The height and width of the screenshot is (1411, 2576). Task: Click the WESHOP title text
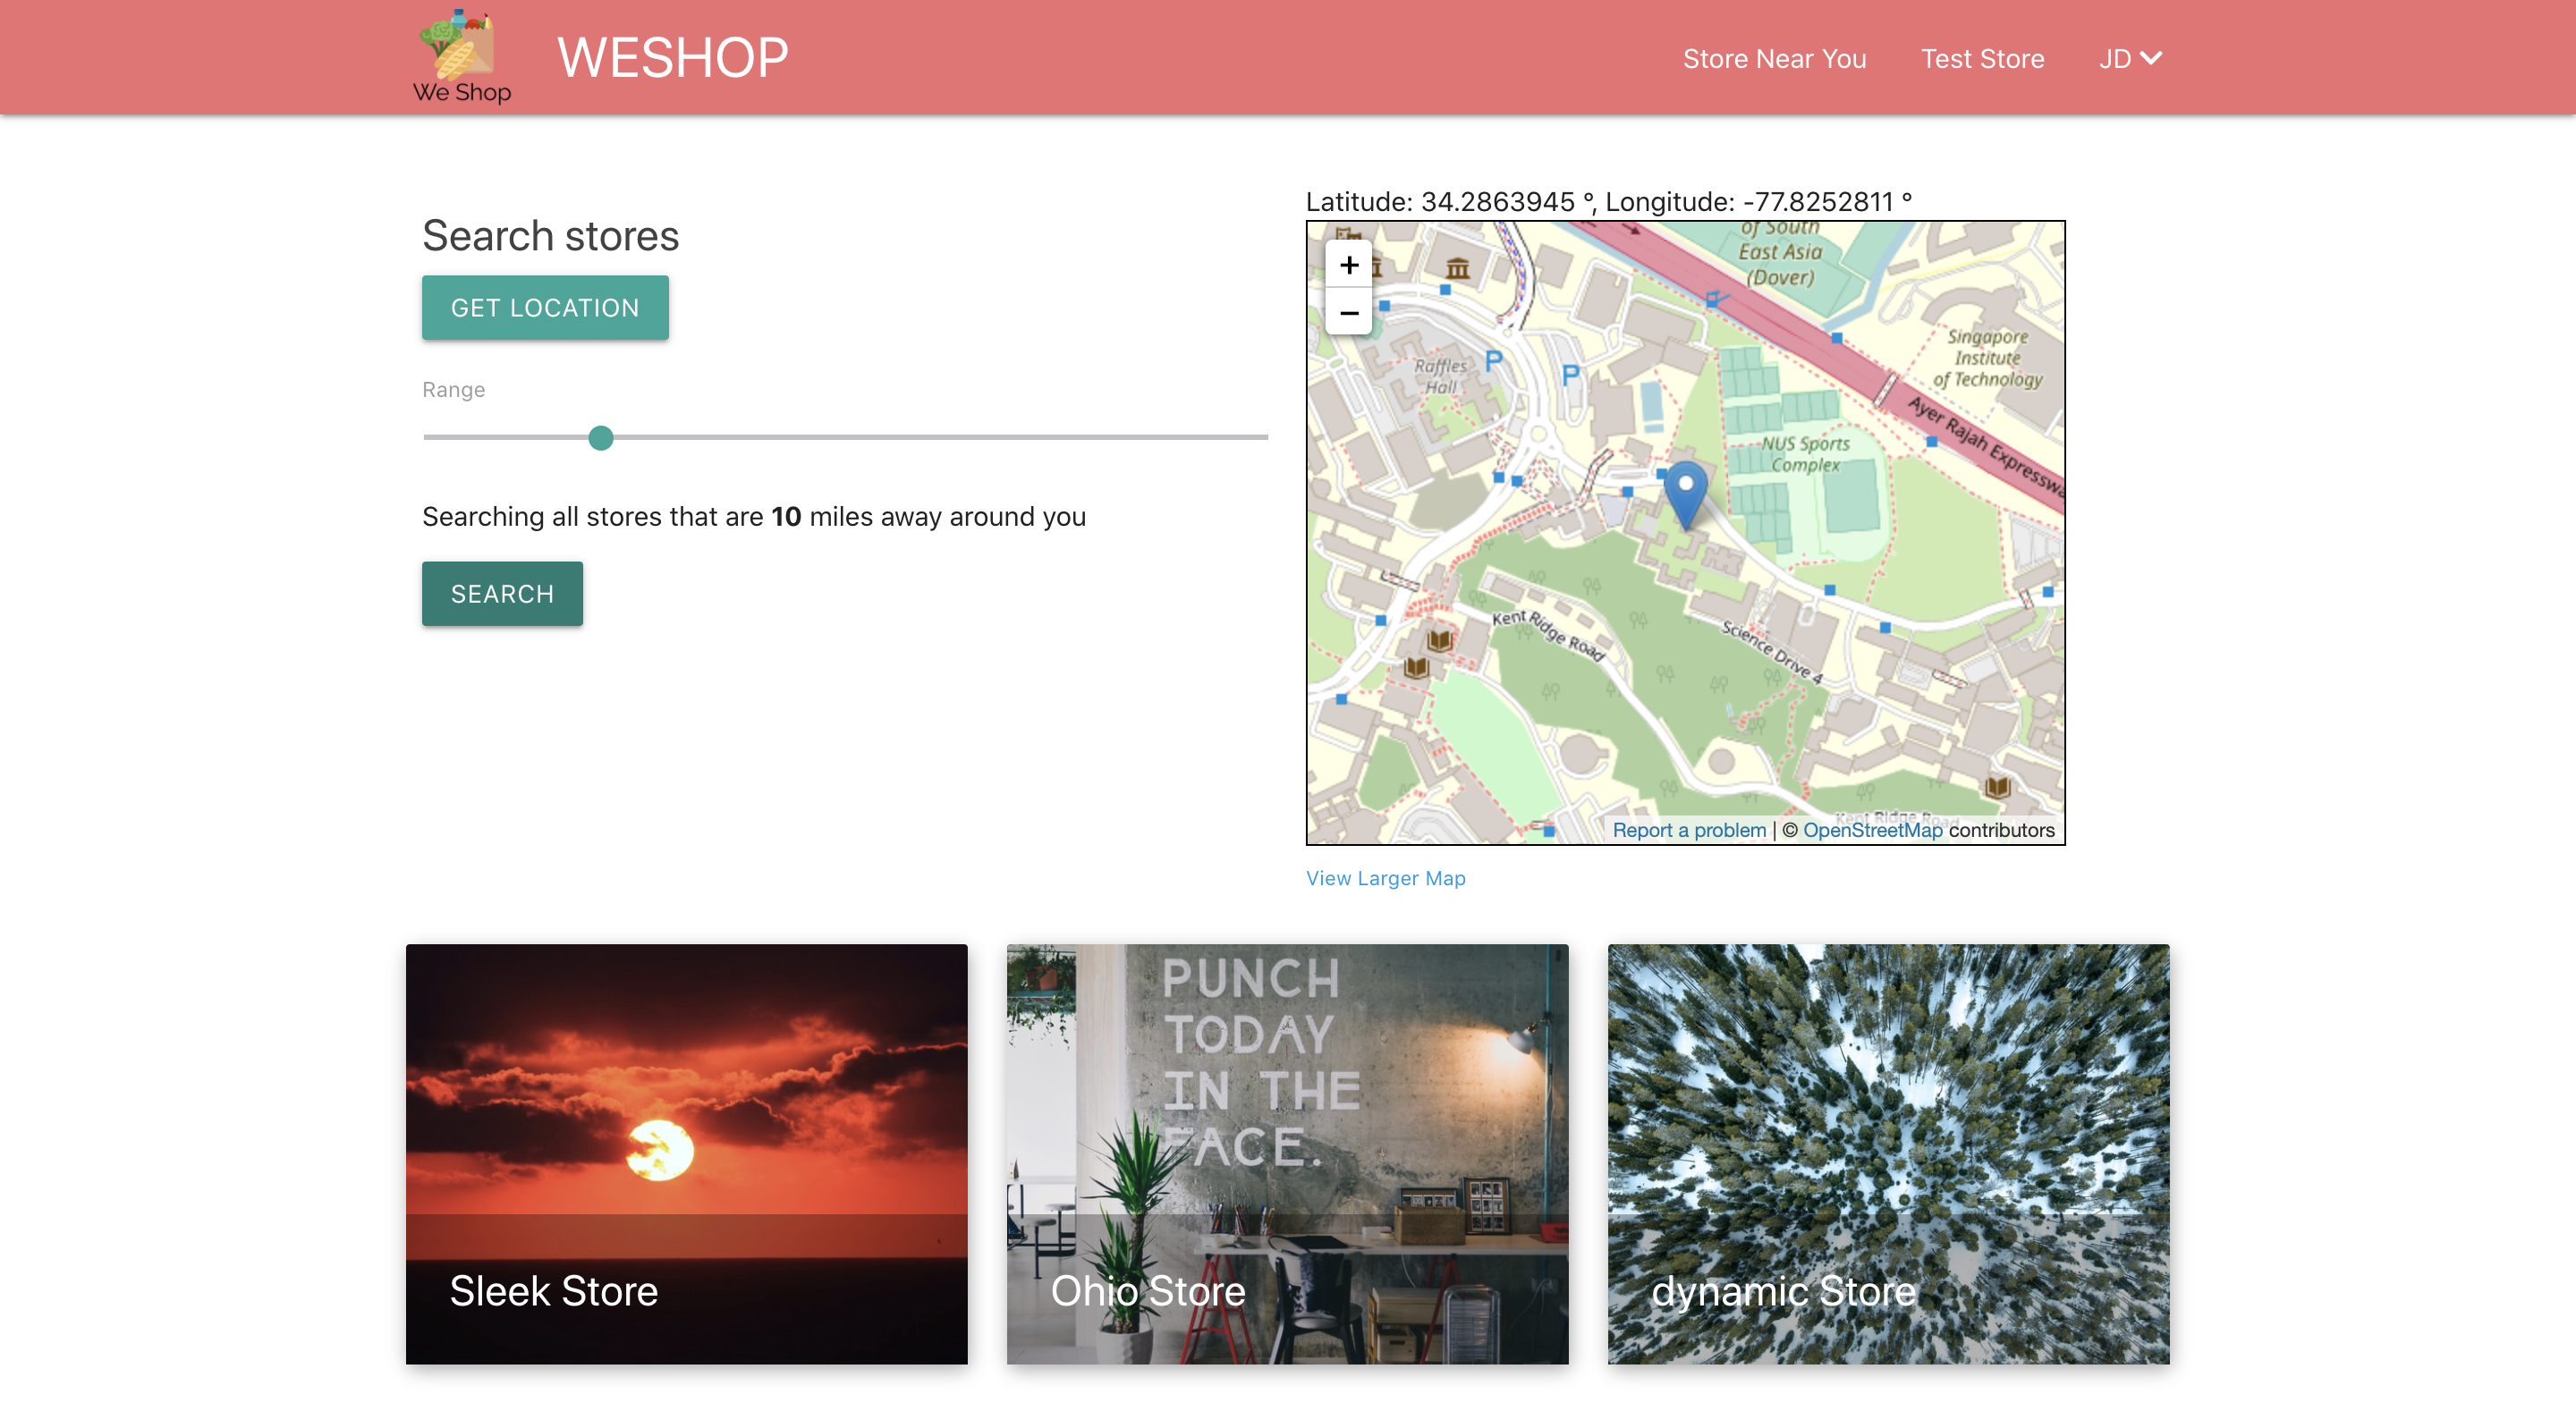(x=672, y=57)
